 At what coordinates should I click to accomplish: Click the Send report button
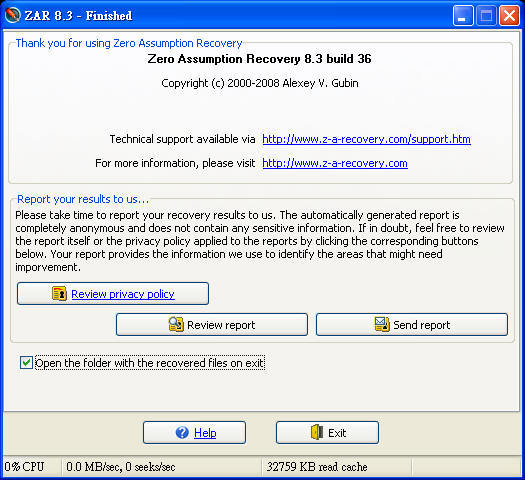click(x=412, y=324)
